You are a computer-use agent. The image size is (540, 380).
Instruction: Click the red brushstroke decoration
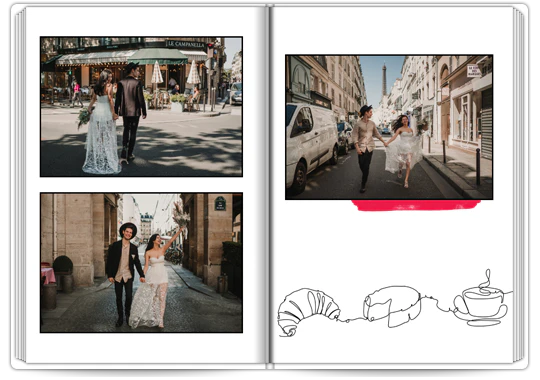point(416,205)
